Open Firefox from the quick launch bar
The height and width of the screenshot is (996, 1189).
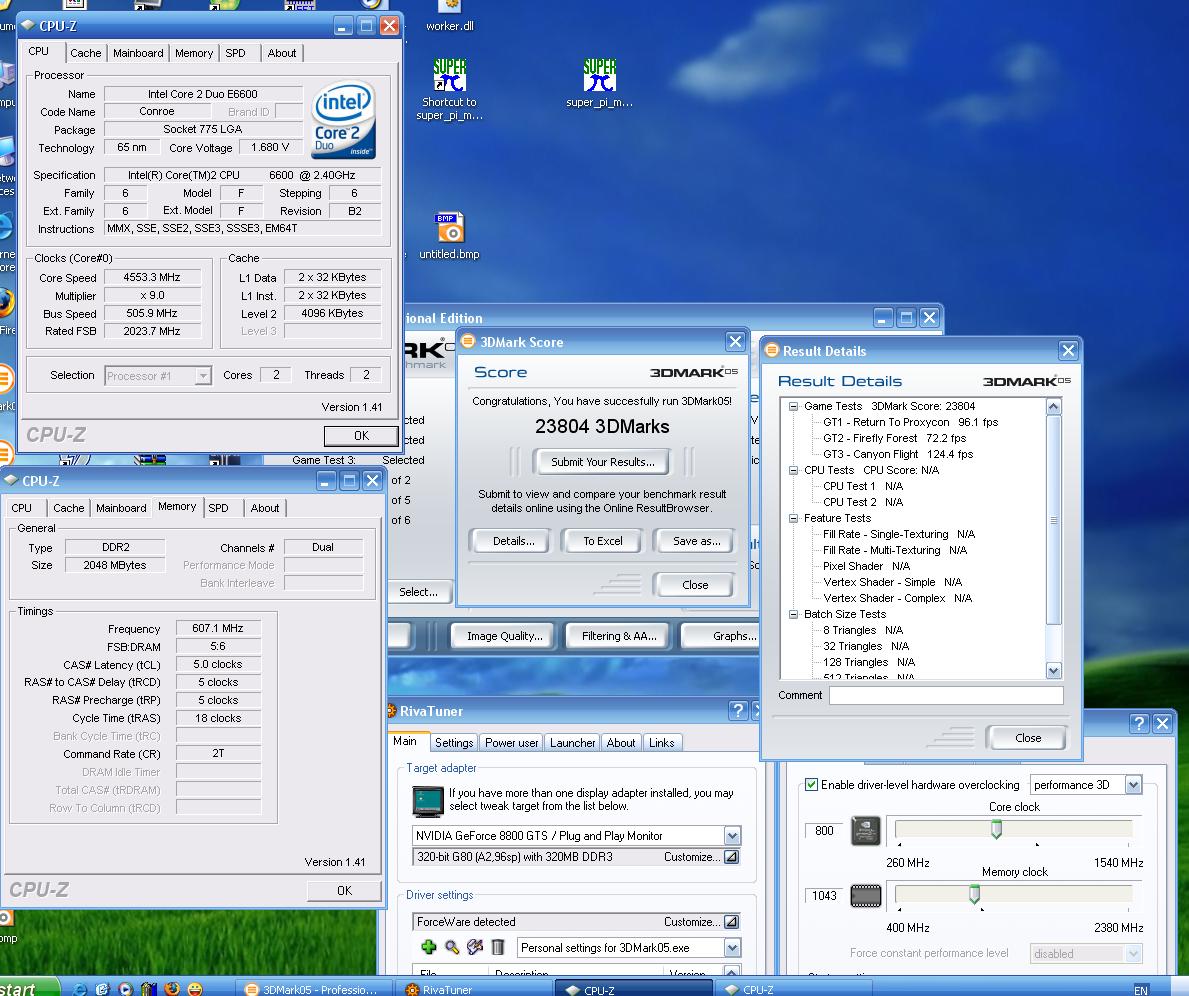click(172, 989)
